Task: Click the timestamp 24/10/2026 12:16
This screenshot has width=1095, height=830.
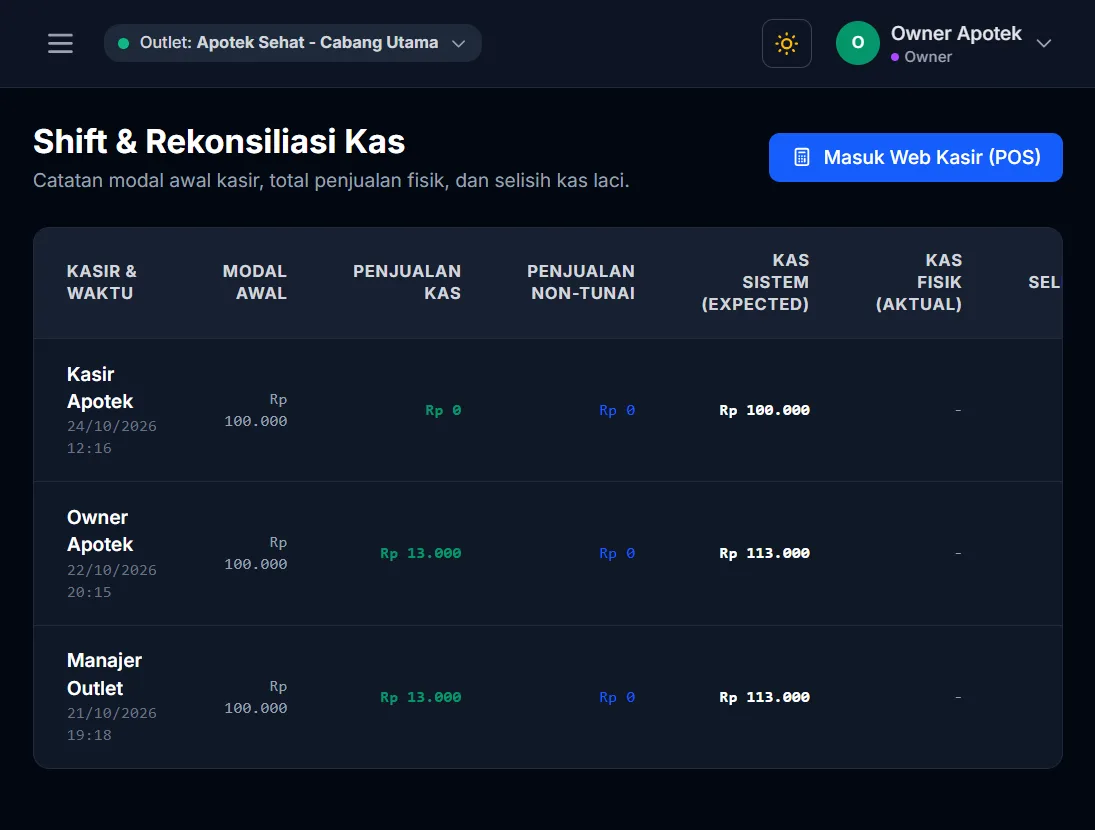Action: (112, 437)
